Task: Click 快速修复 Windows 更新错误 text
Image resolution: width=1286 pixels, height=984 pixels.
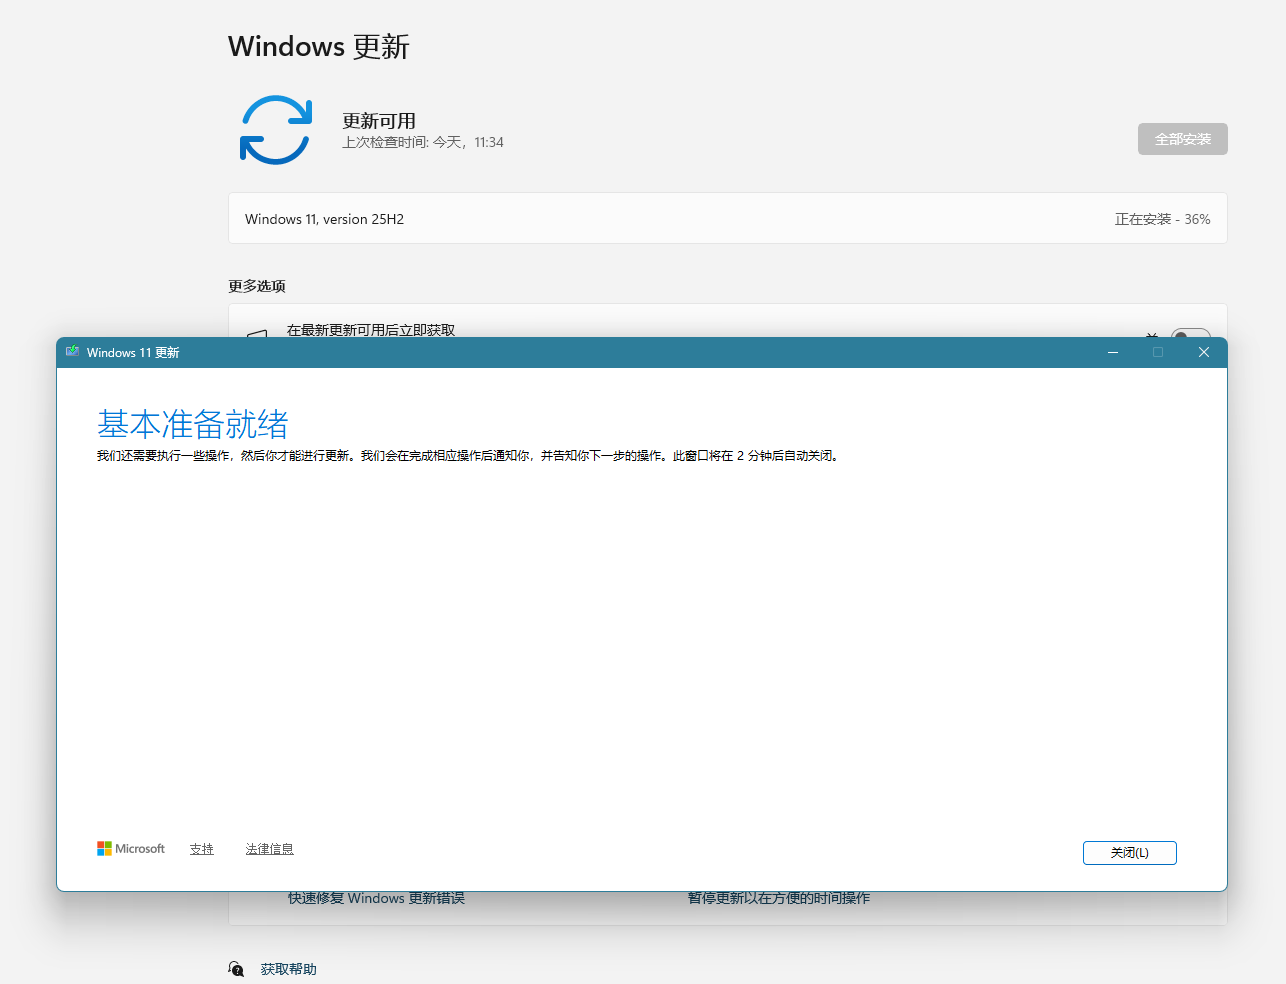Action: click(376, 898)
